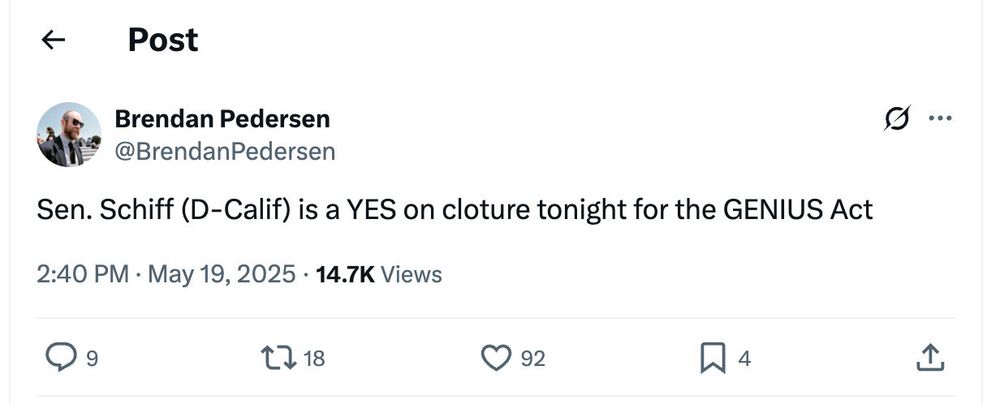Repost using the retweet arrows icon
This screenshot has height=404, width=1000.
(279, 358)
